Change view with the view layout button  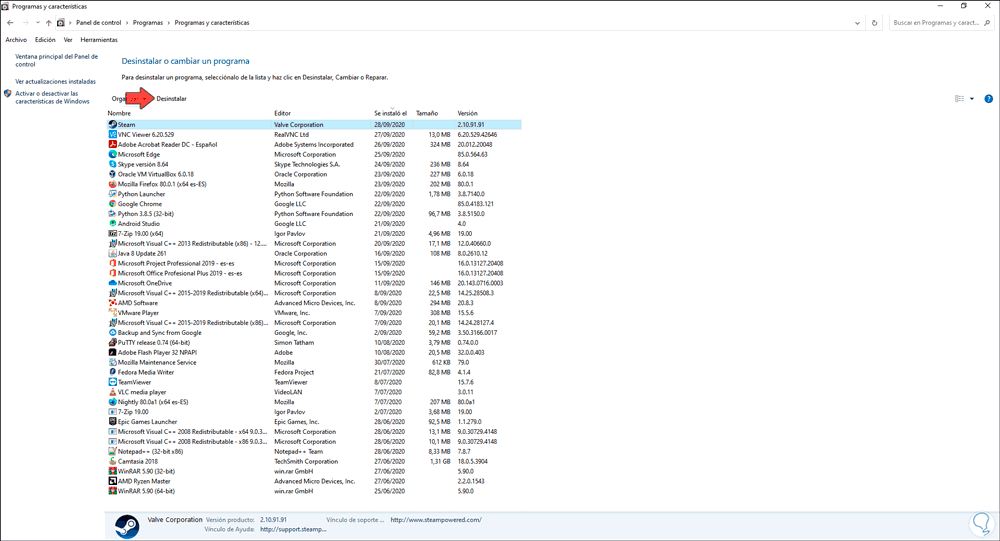point(959,99)
